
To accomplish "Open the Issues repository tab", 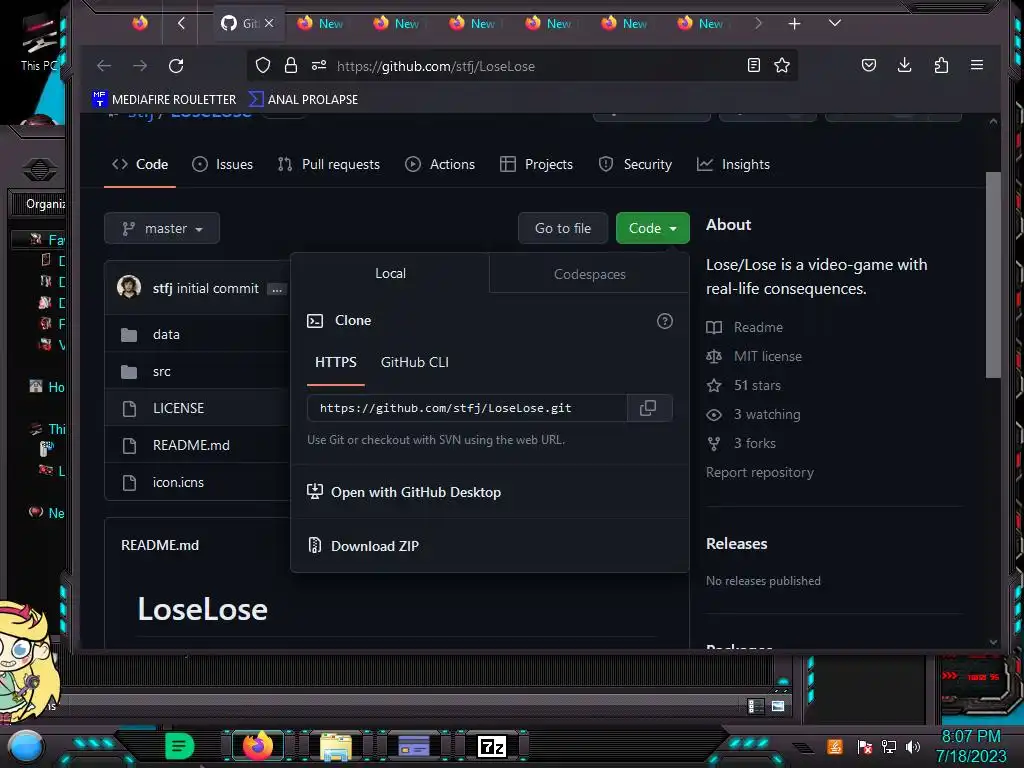I will point(223,165).
